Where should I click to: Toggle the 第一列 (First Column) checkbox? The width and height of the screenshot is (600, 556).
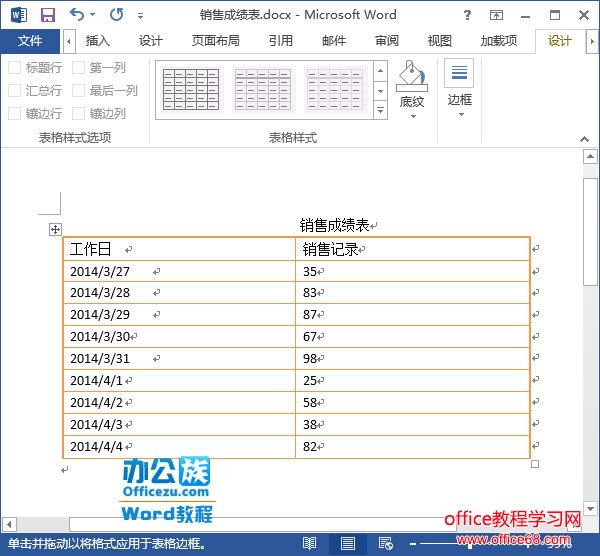tap(78, 68)
